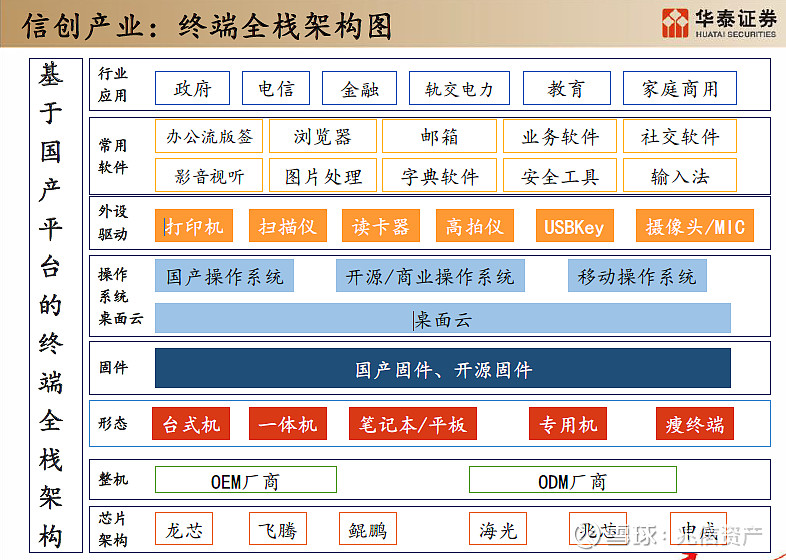
Task: Select the red 台式机 block
Action: (x=191, y=424)
